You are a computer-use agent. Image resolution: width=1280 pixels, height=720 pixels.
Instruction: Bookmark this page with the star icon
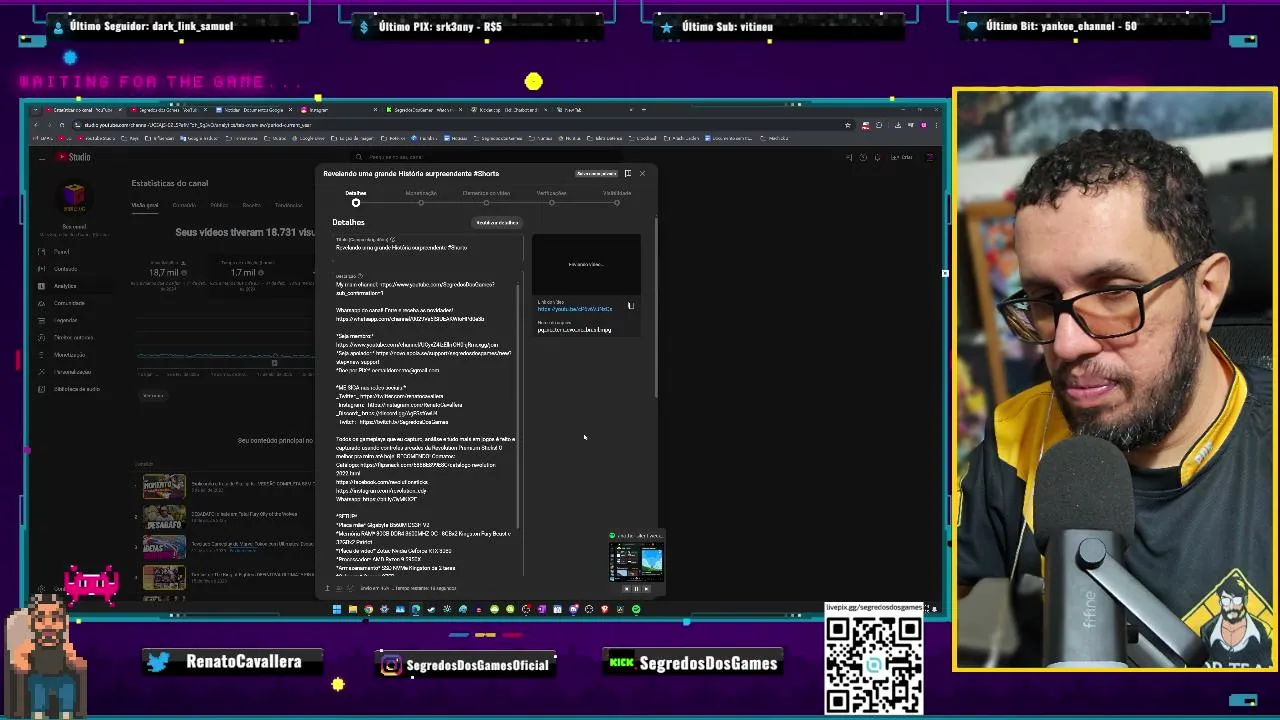(x=848, y=125)
